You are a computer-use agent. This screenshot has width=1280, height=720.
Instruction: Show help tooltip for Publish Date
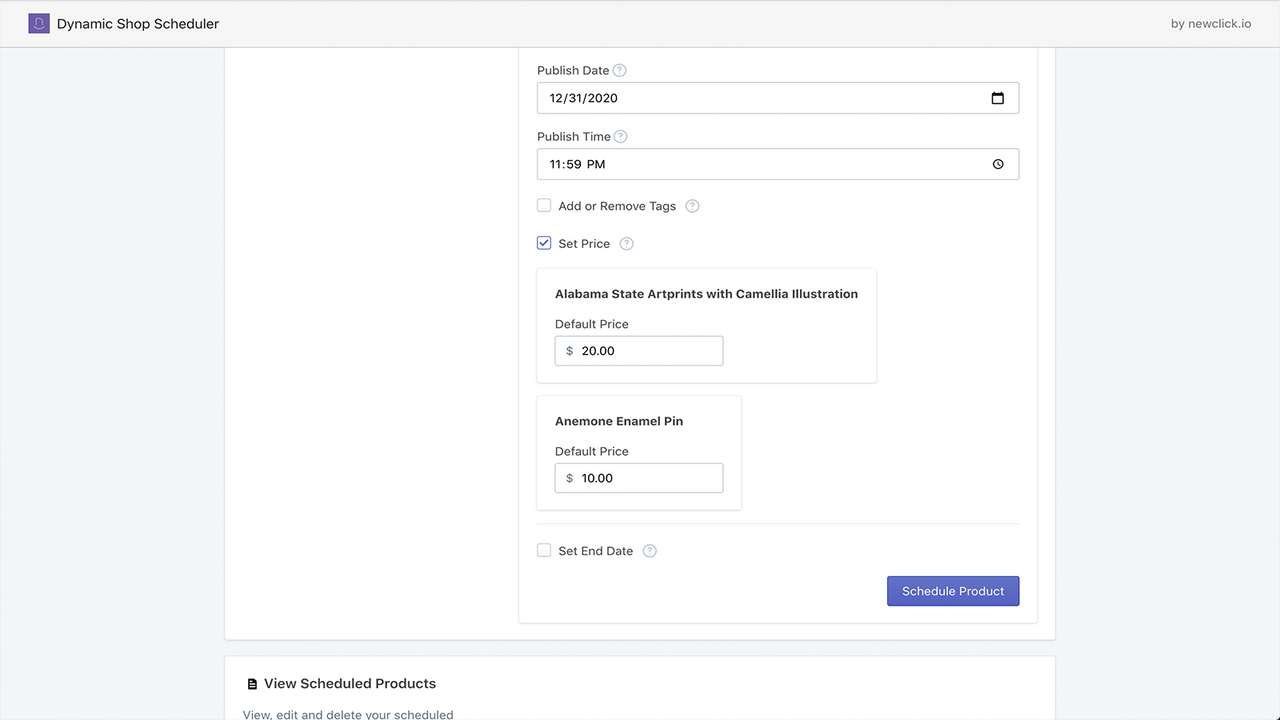tap(620, 70)
